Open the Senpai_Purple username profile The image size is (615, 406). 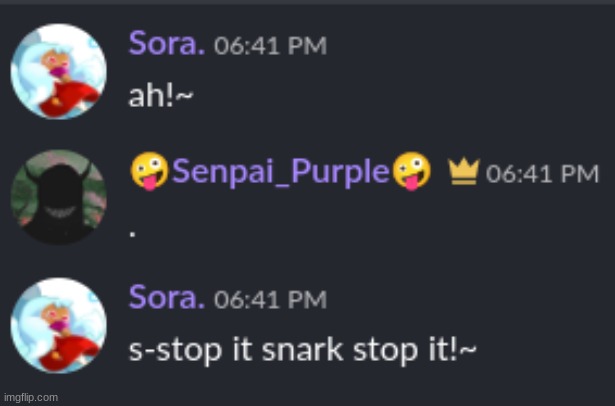pos(280,172)
